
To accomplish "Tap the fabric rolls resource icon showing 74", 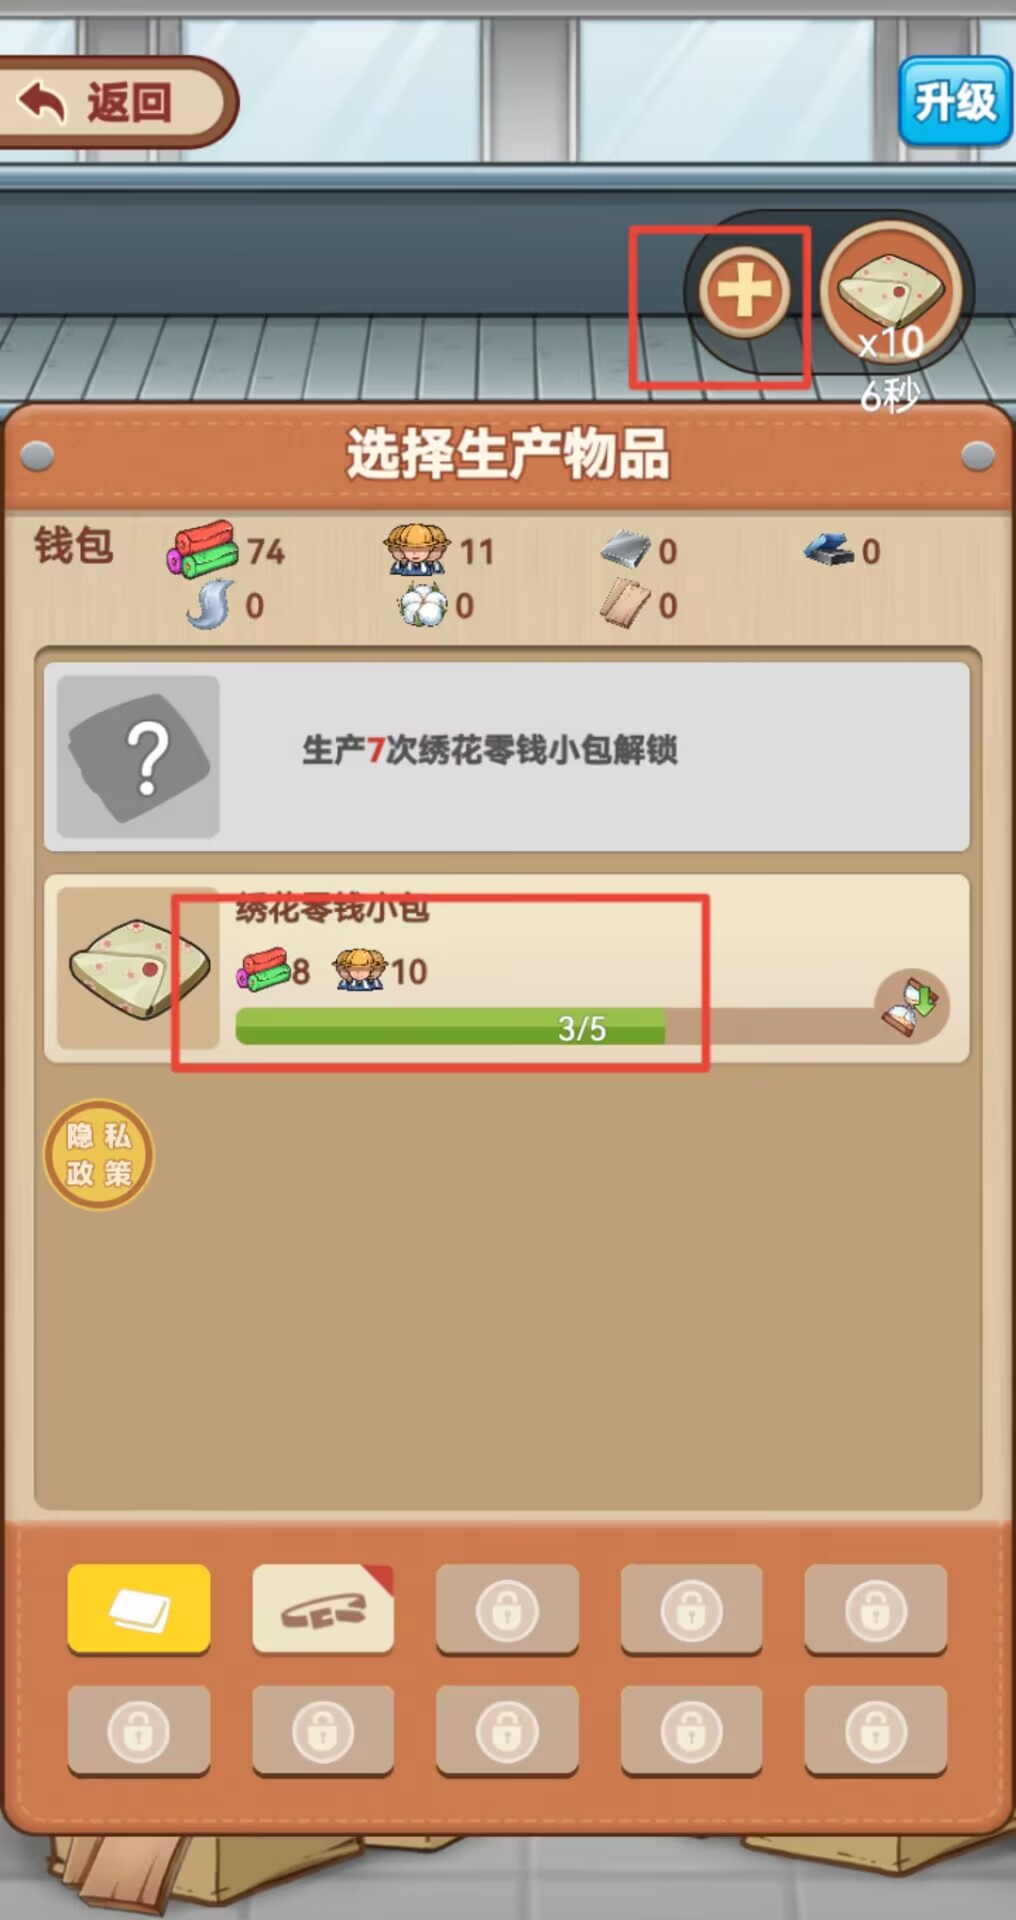I will pos(202,549).
